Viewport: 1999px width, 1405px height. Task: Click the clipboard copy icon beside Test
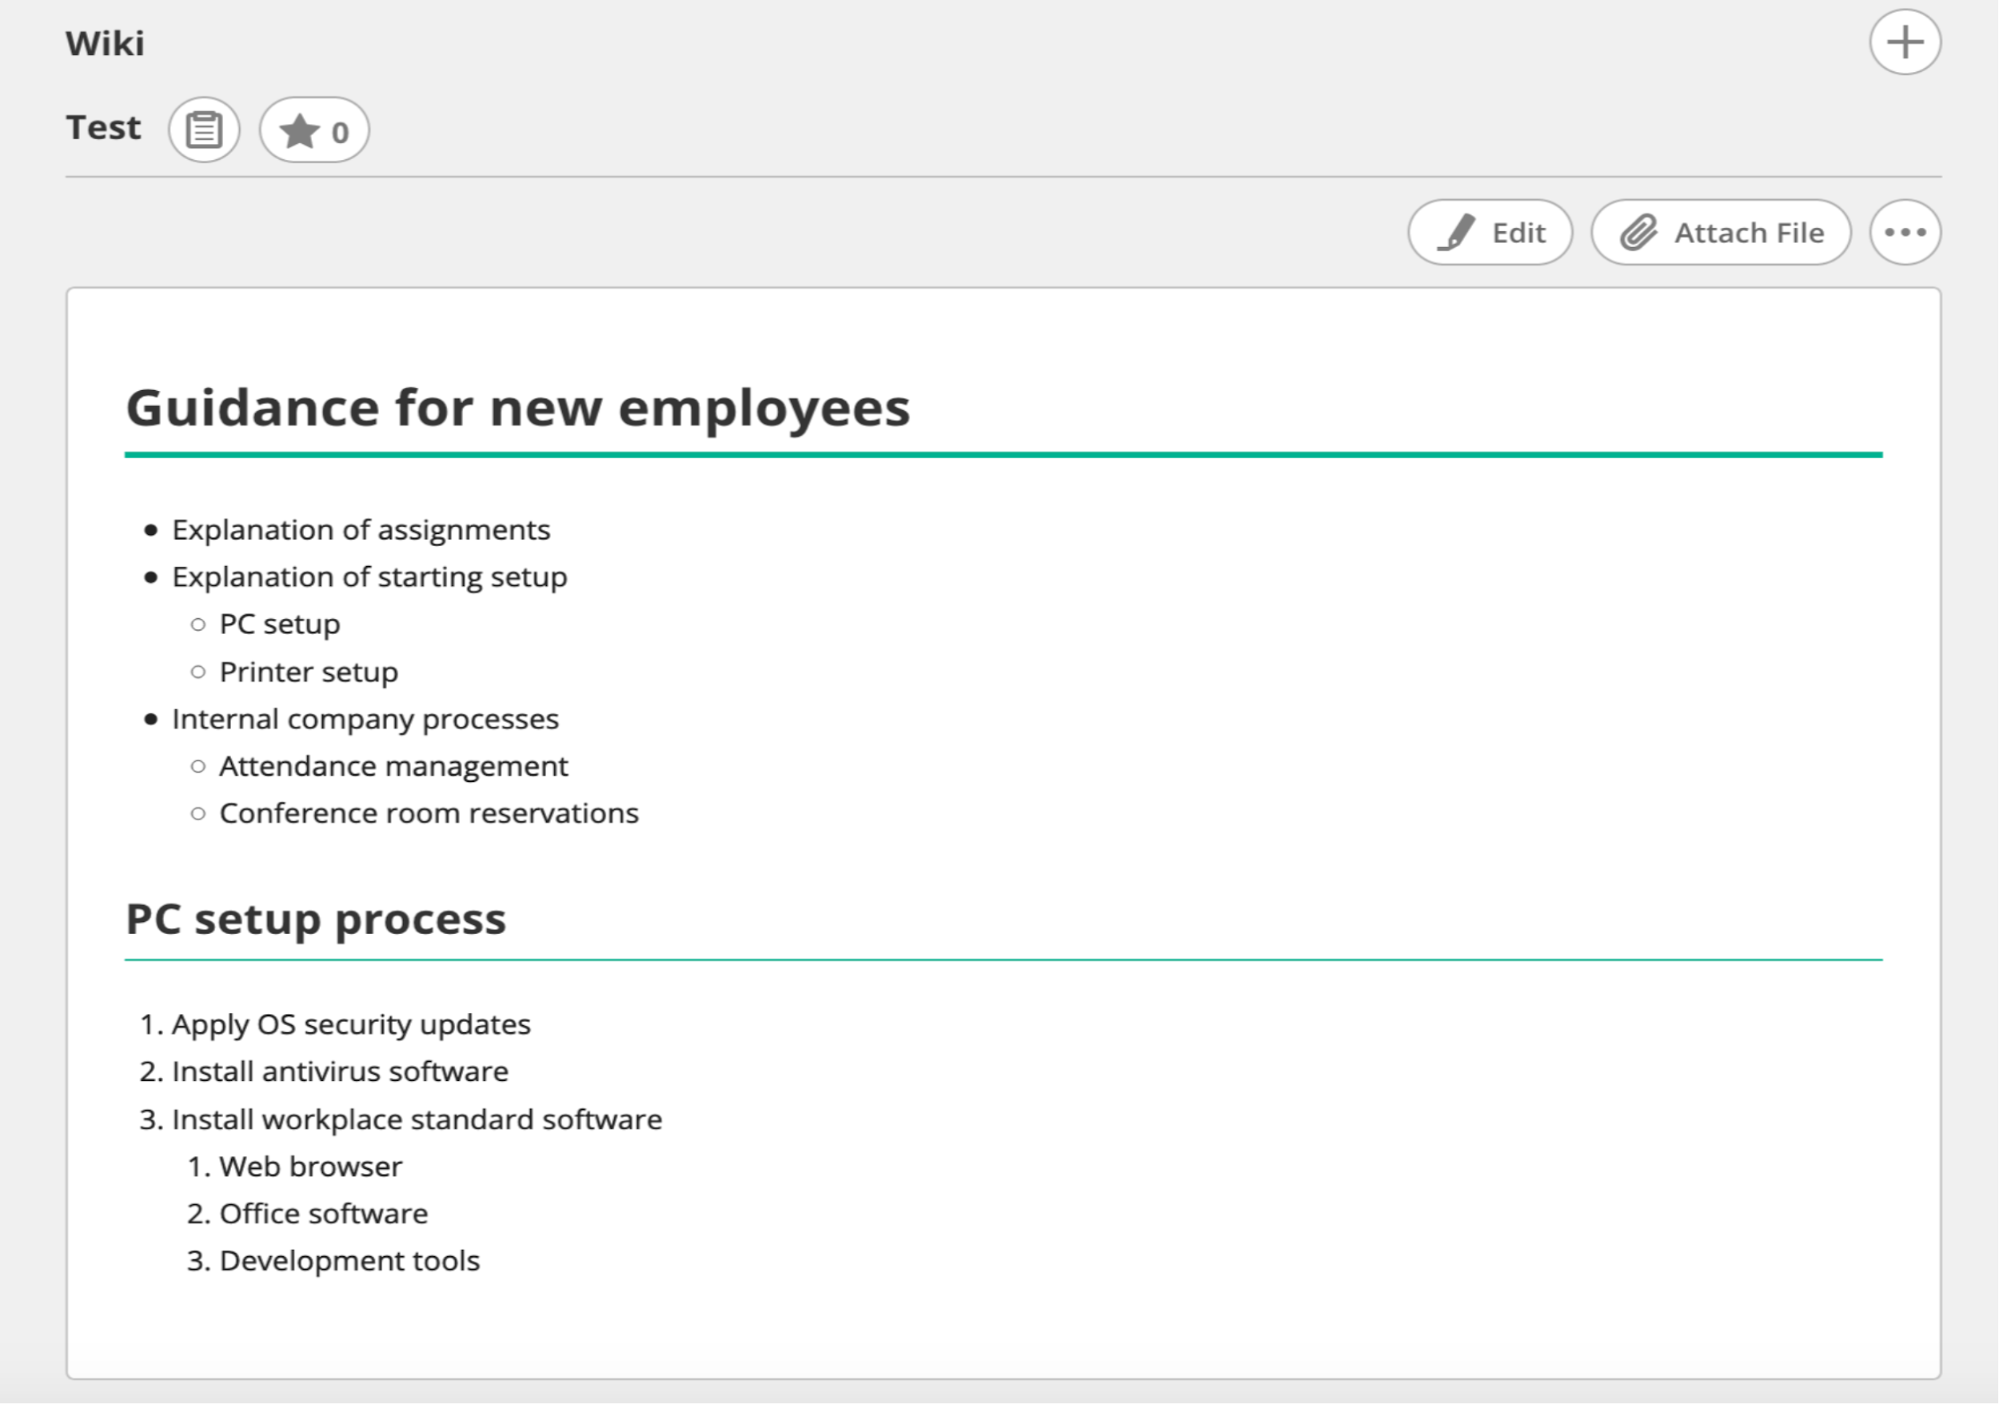(x=204, y=130)
